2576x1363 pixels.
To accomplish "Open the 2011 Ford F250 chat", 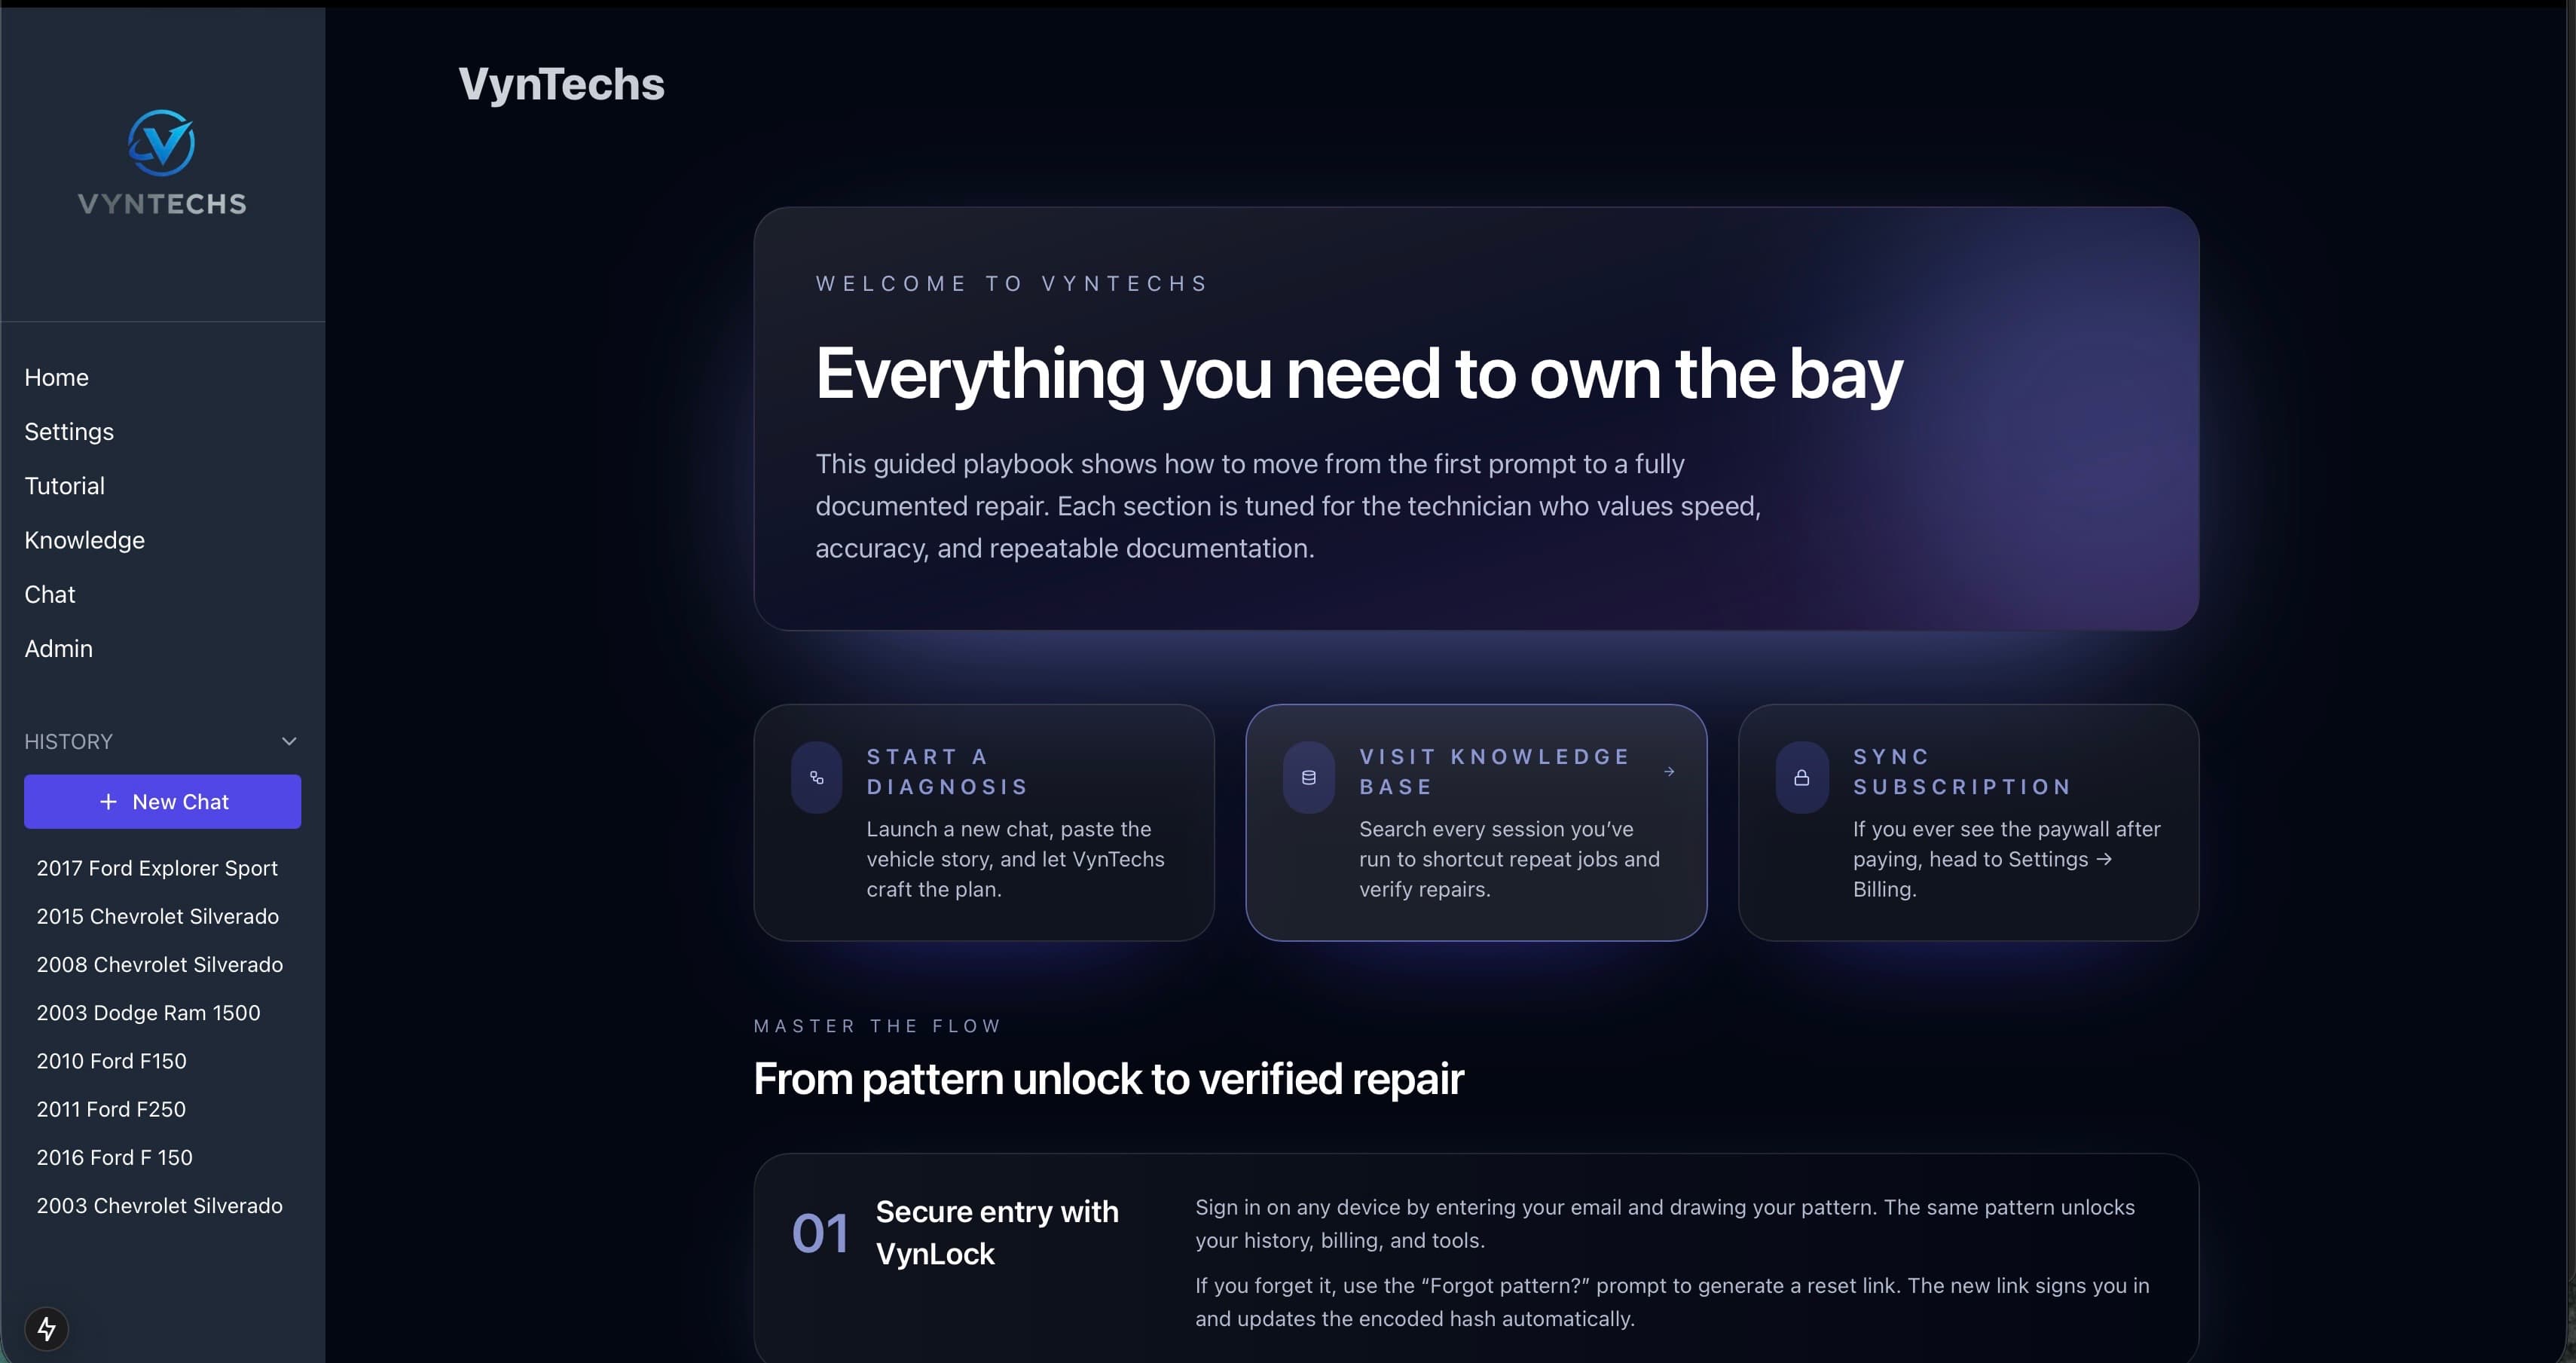I will coord(111,1109).
